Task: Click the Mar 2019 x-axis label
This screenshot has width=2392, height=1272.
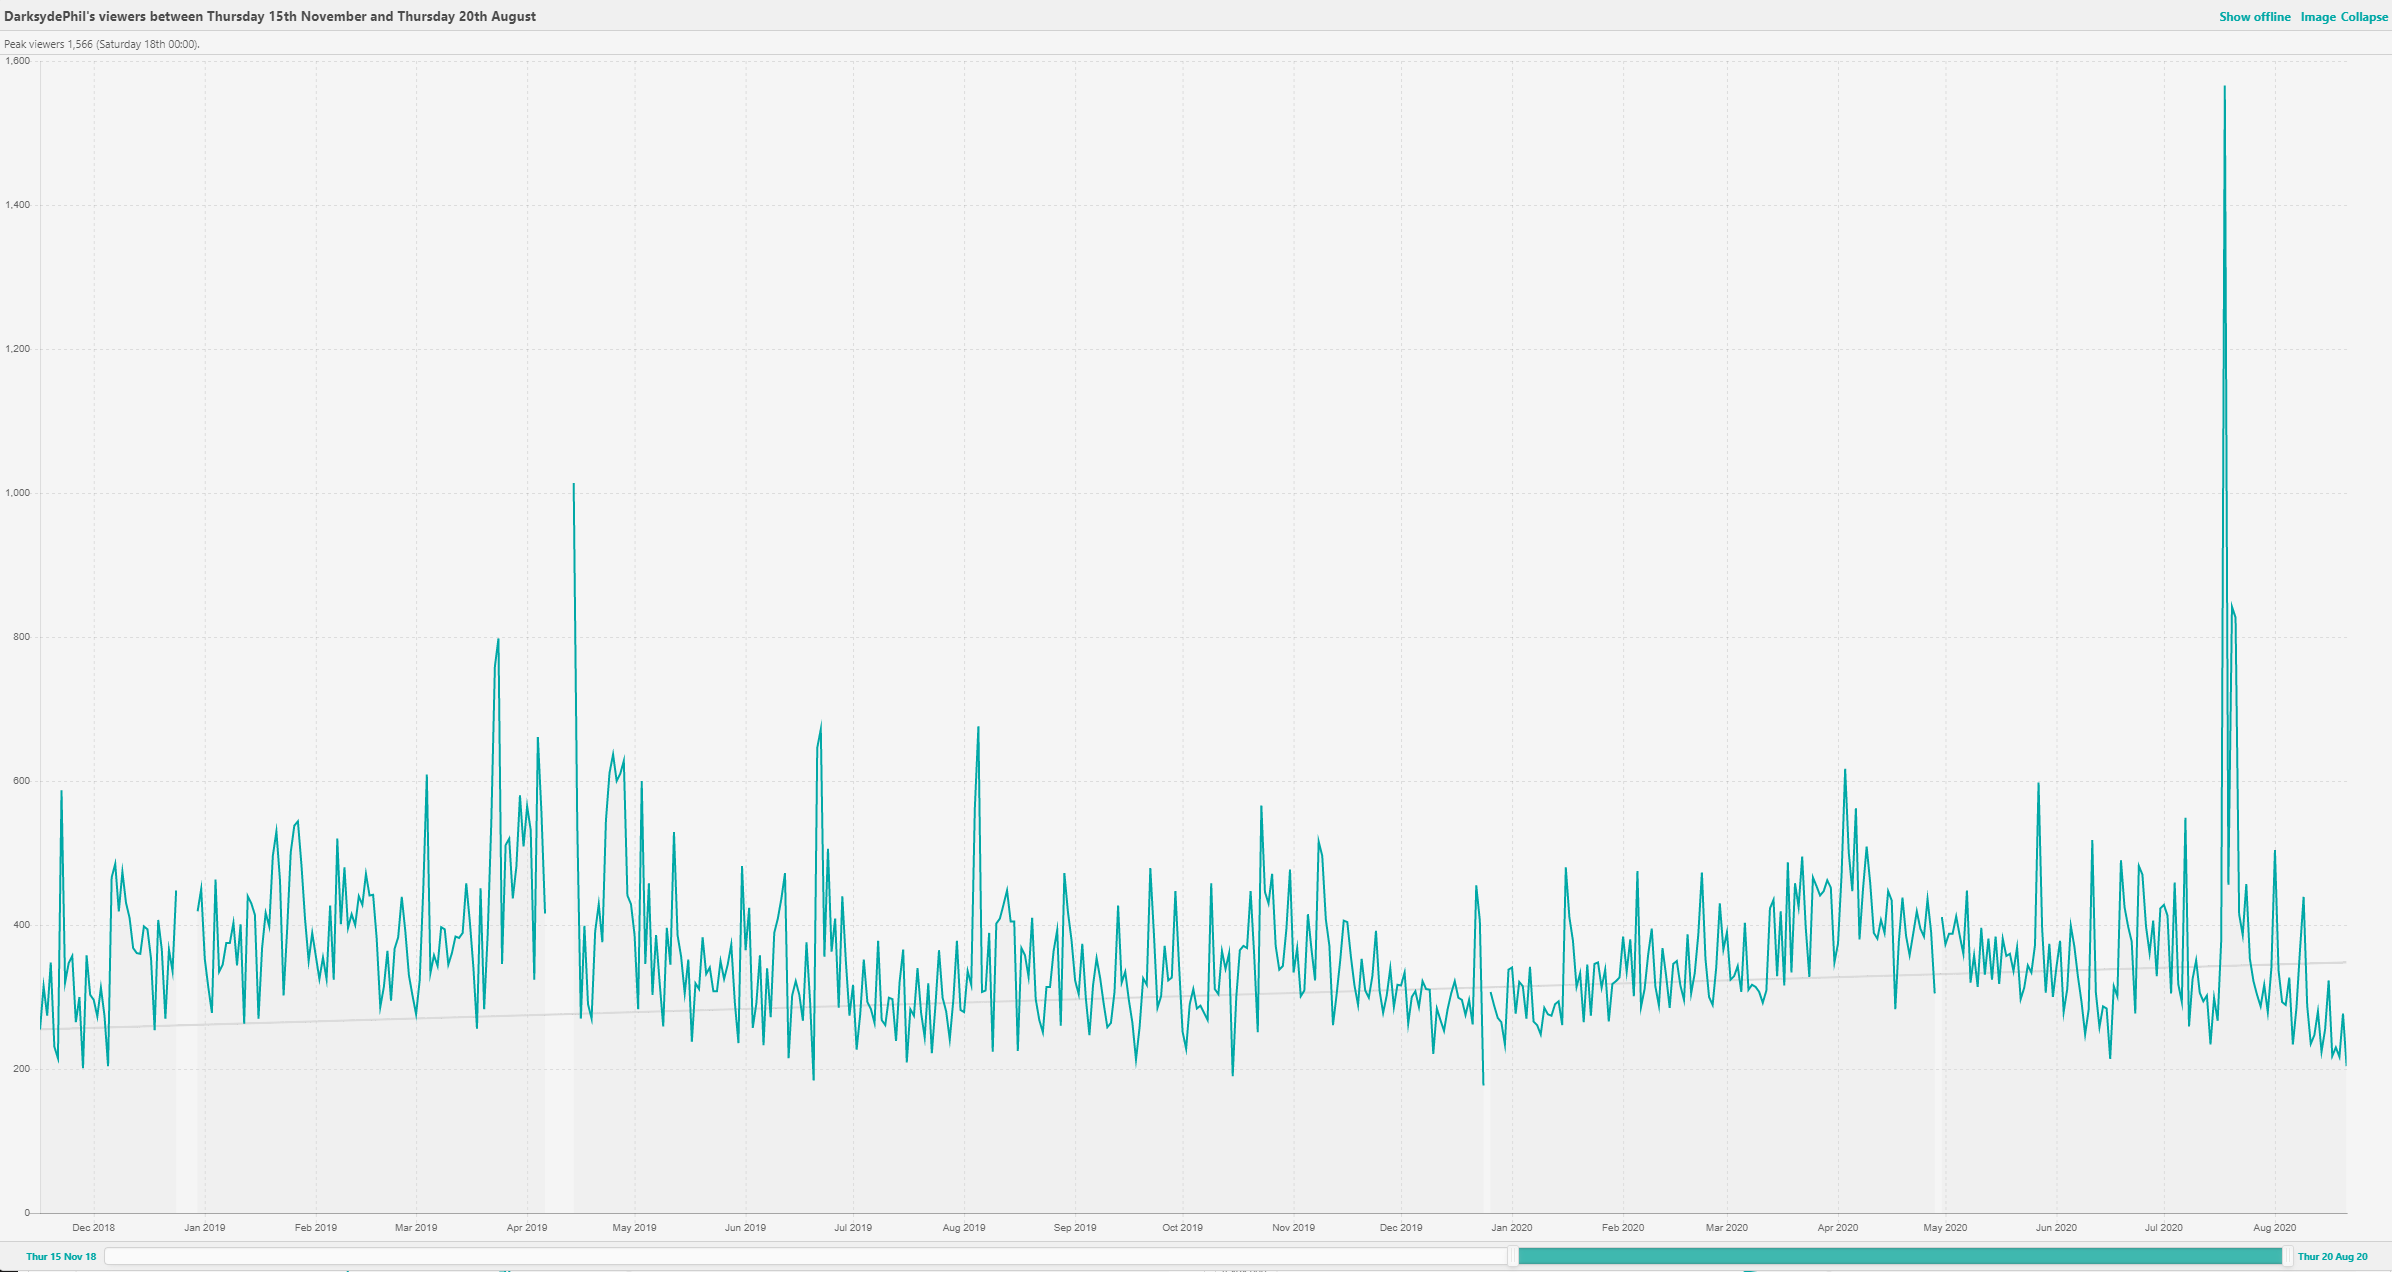Action: 416,1228
